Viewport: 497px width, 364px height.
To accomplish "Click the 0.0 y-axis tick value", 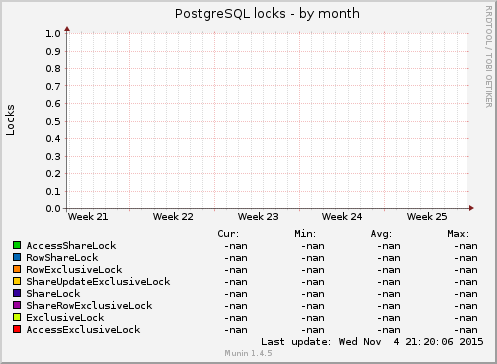I will [53, 209].
